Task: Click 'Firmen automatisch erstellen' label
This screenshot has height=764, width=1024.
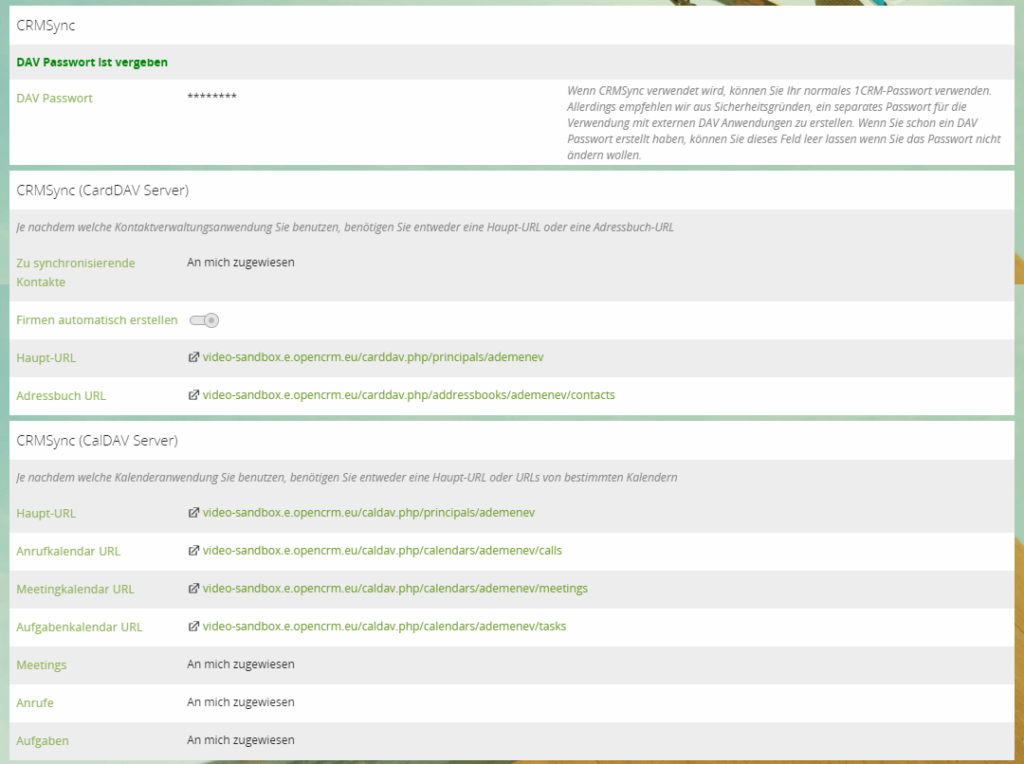Action: click(97, 320)
